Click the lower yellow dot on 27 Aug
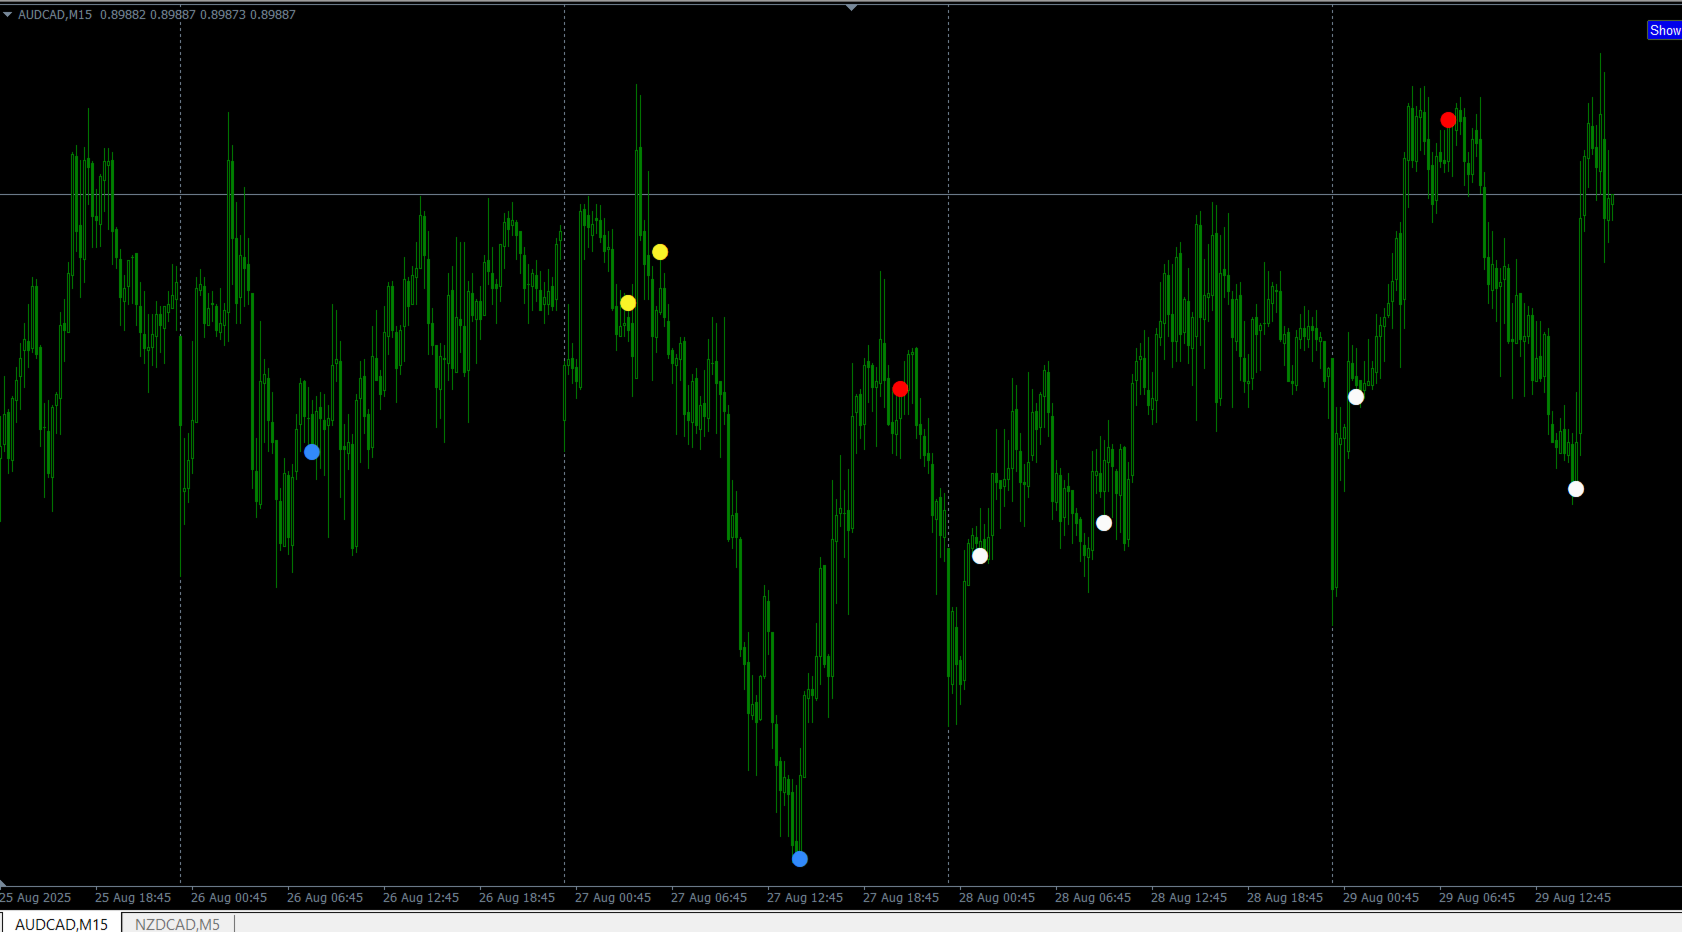Viewport: 1682px width, 932px height. [x=628, y=303]
